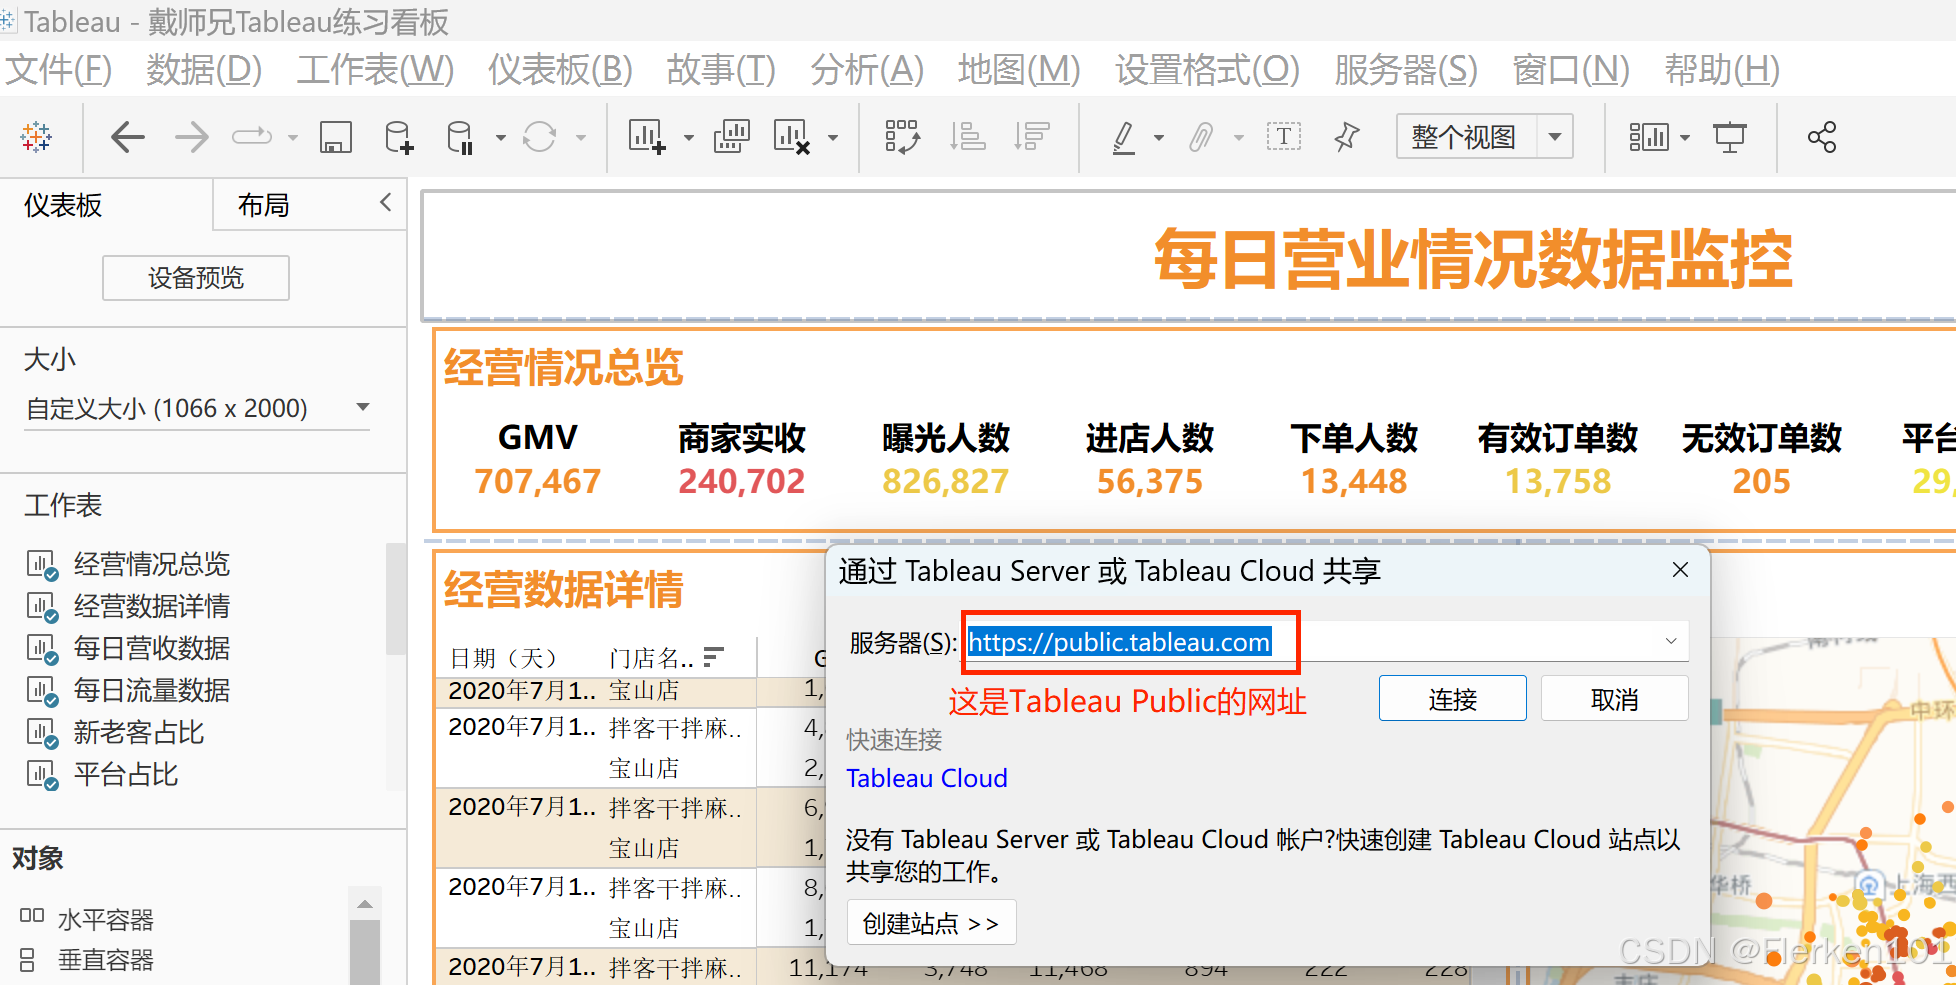
Task: Close the share dialog with X
Action: click(1680, 569)
